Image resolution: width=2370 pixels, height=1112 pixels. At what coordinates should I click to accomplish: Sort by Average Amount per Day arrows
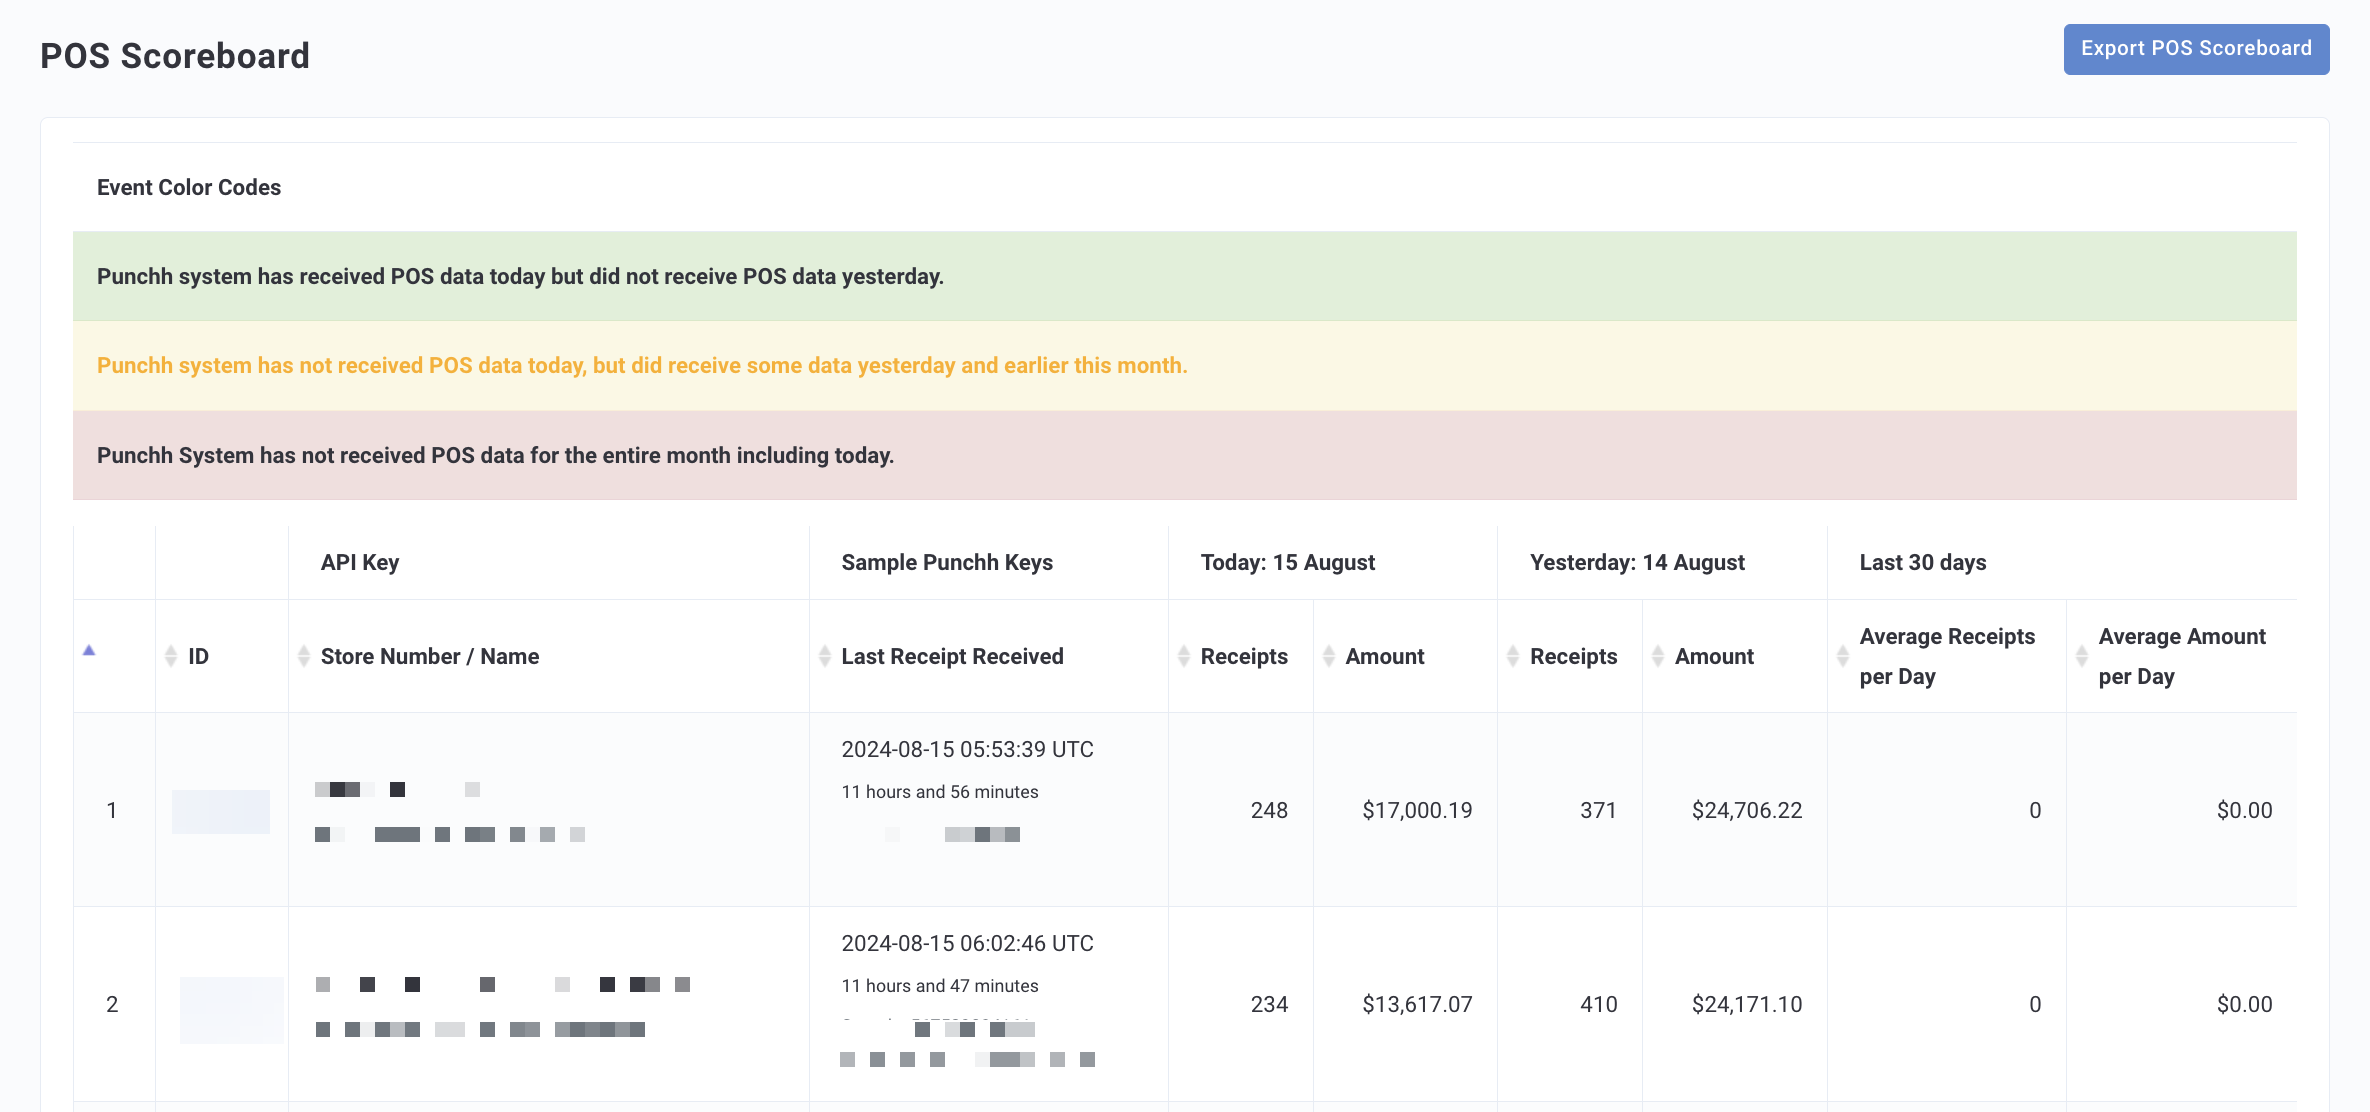coord(2082,656)
